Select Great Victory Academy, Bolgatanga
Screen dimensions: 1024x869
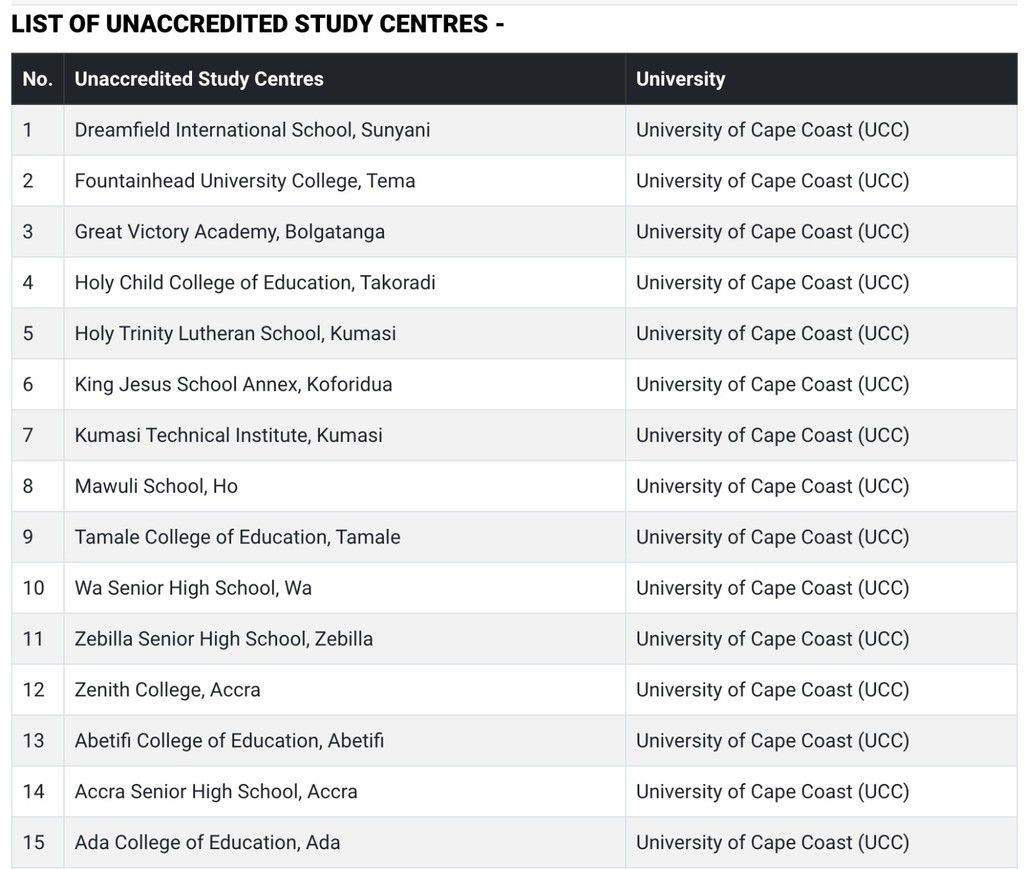coord(229,232)
